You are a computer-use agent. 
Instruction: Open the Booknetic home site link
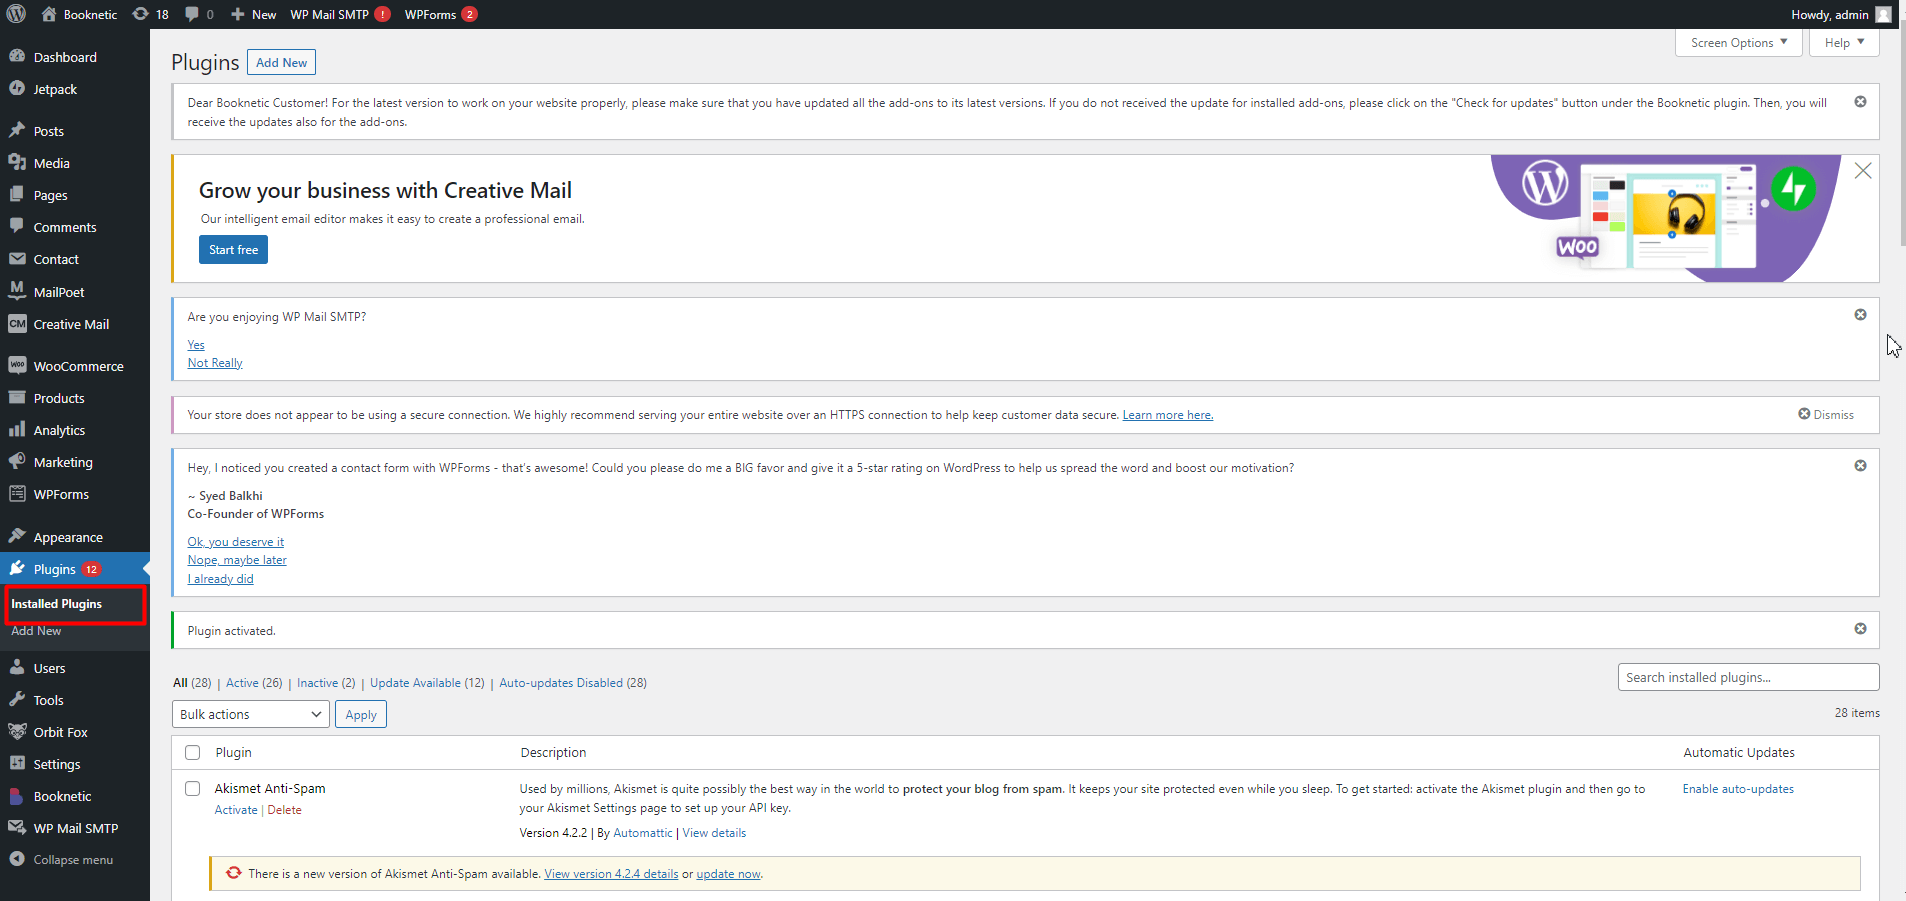click(x=79, y=14)
